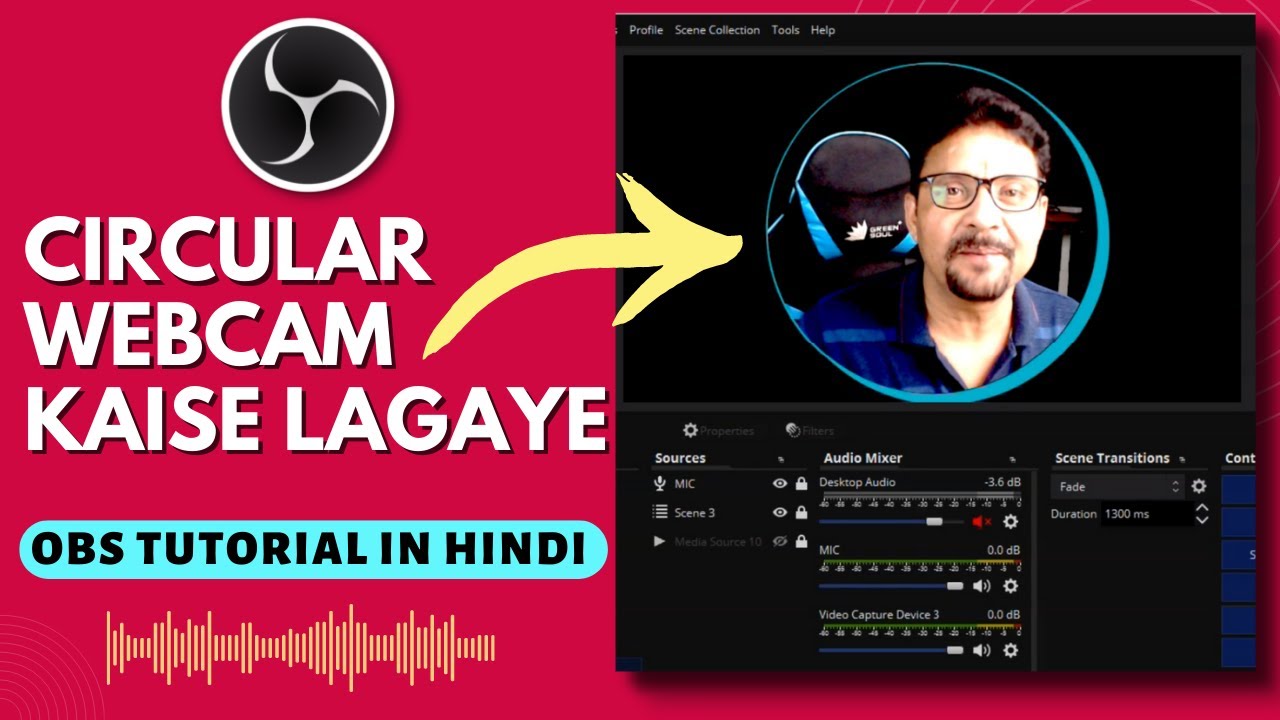1280x720 pixels.
Task: Click the Properties button below the preview
Action: tap(718, 431)
